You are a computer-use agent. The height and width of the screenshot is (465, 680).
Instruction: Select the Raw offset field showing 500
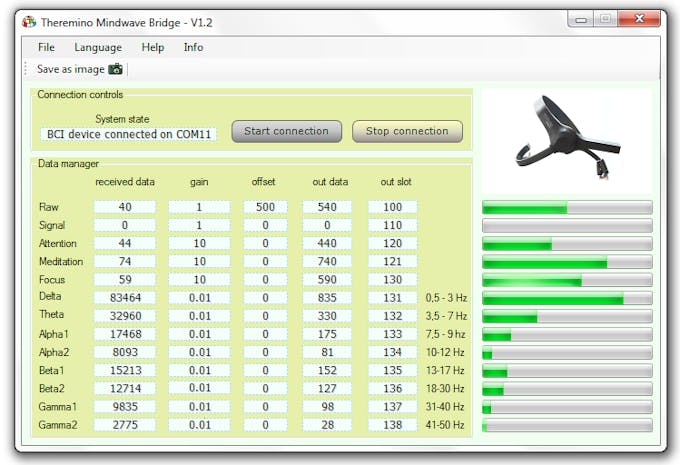point(265,207)
